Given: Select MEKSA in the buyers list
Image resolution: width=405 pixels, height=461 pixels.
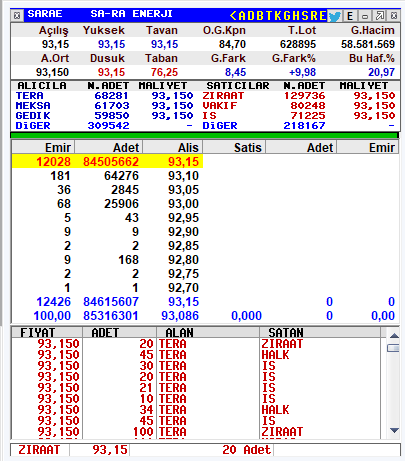Looking at the screenshot, I should point(33,106).
